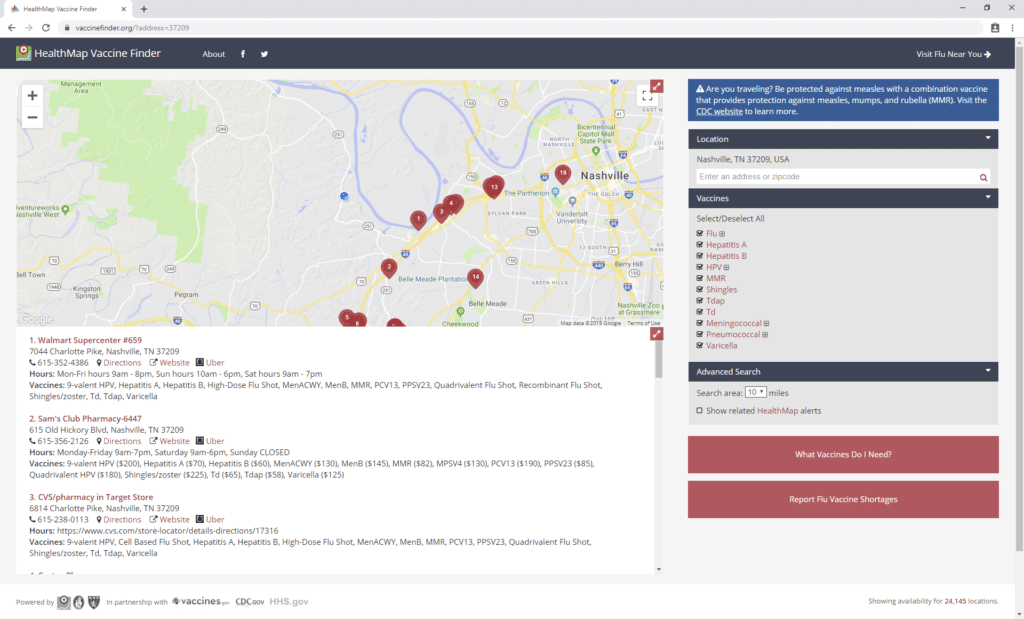Click the address or zipcode input field

click(x=837, y=177)
